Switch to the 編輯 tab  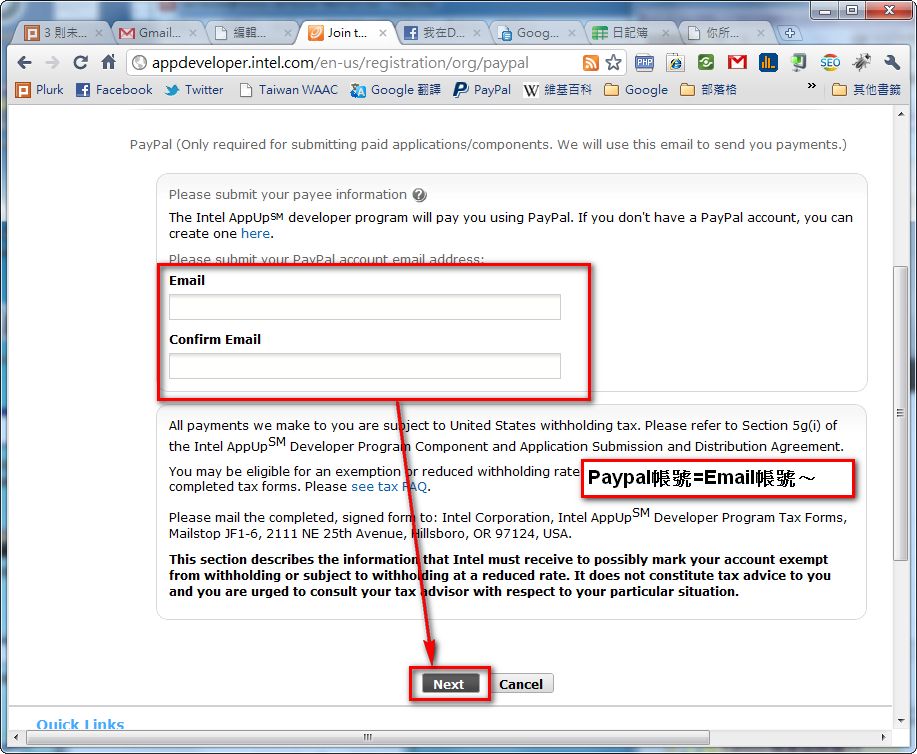click(249, 33)
